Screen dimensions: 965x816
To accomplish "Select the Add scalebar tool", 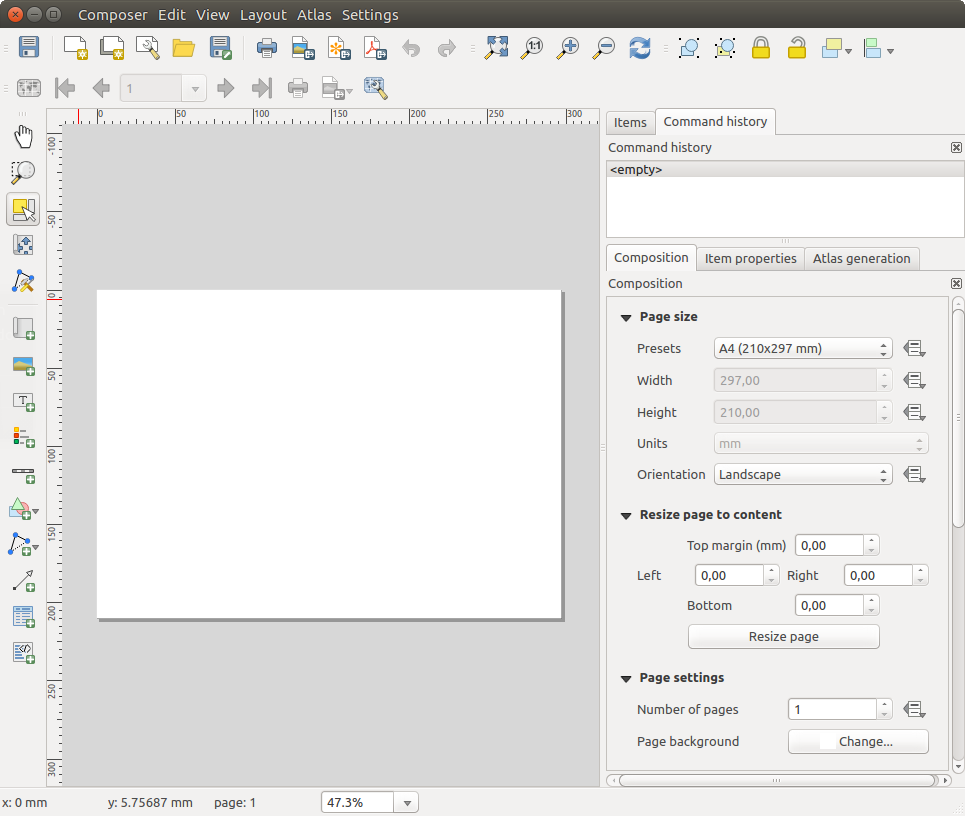I will [23, 472].
